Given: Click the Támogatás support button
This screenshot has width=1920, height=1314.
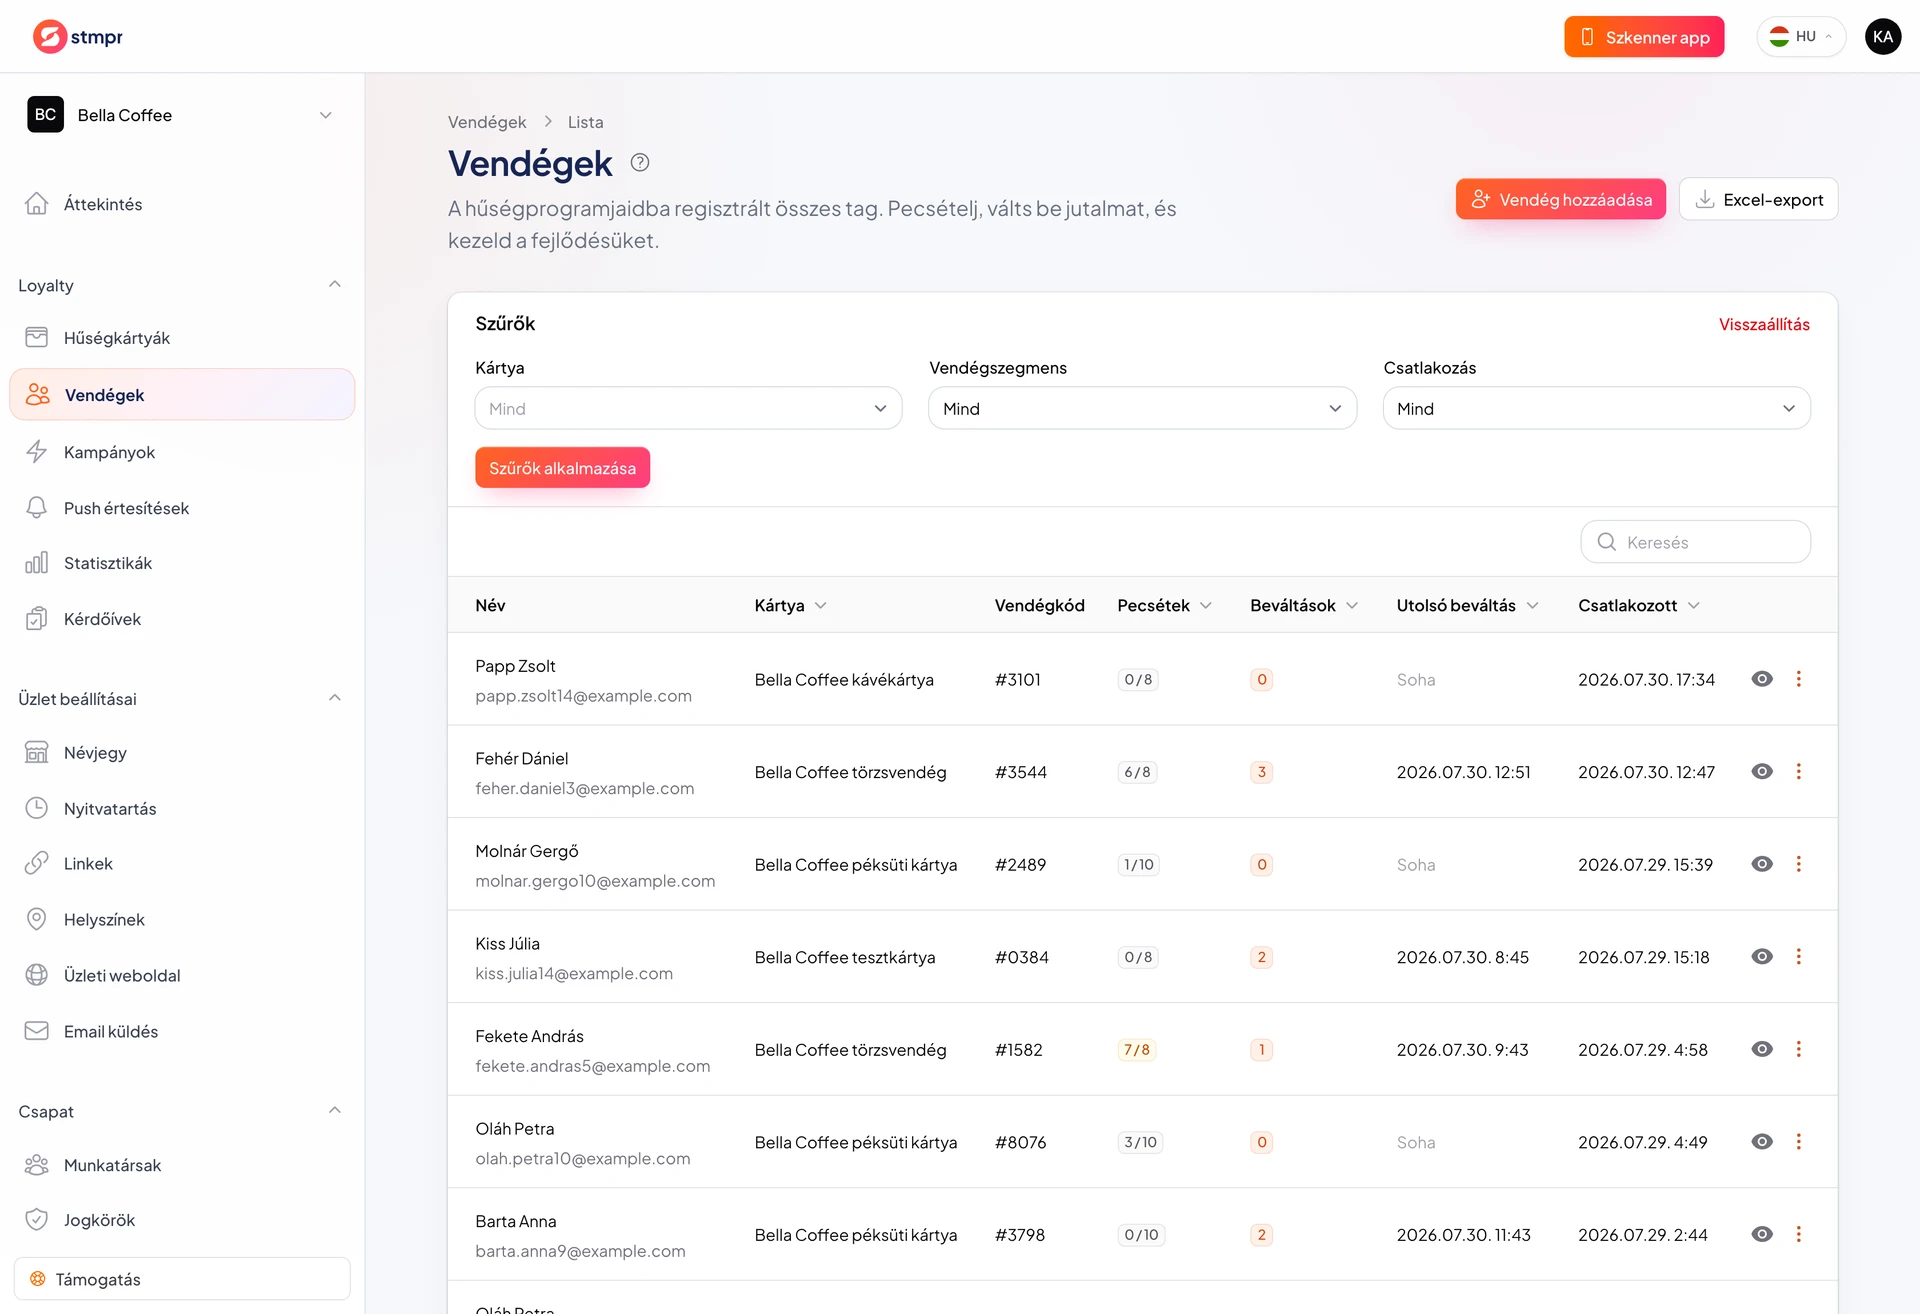Looking at the screenshot, I should click(x=182, y=1279).
